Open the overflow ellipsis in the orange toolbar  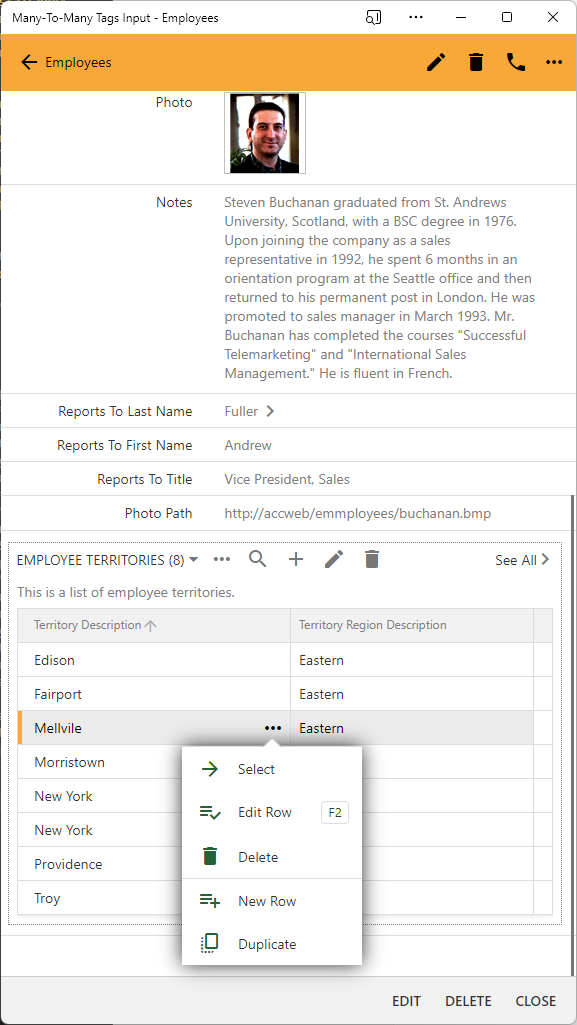[554, 62]
